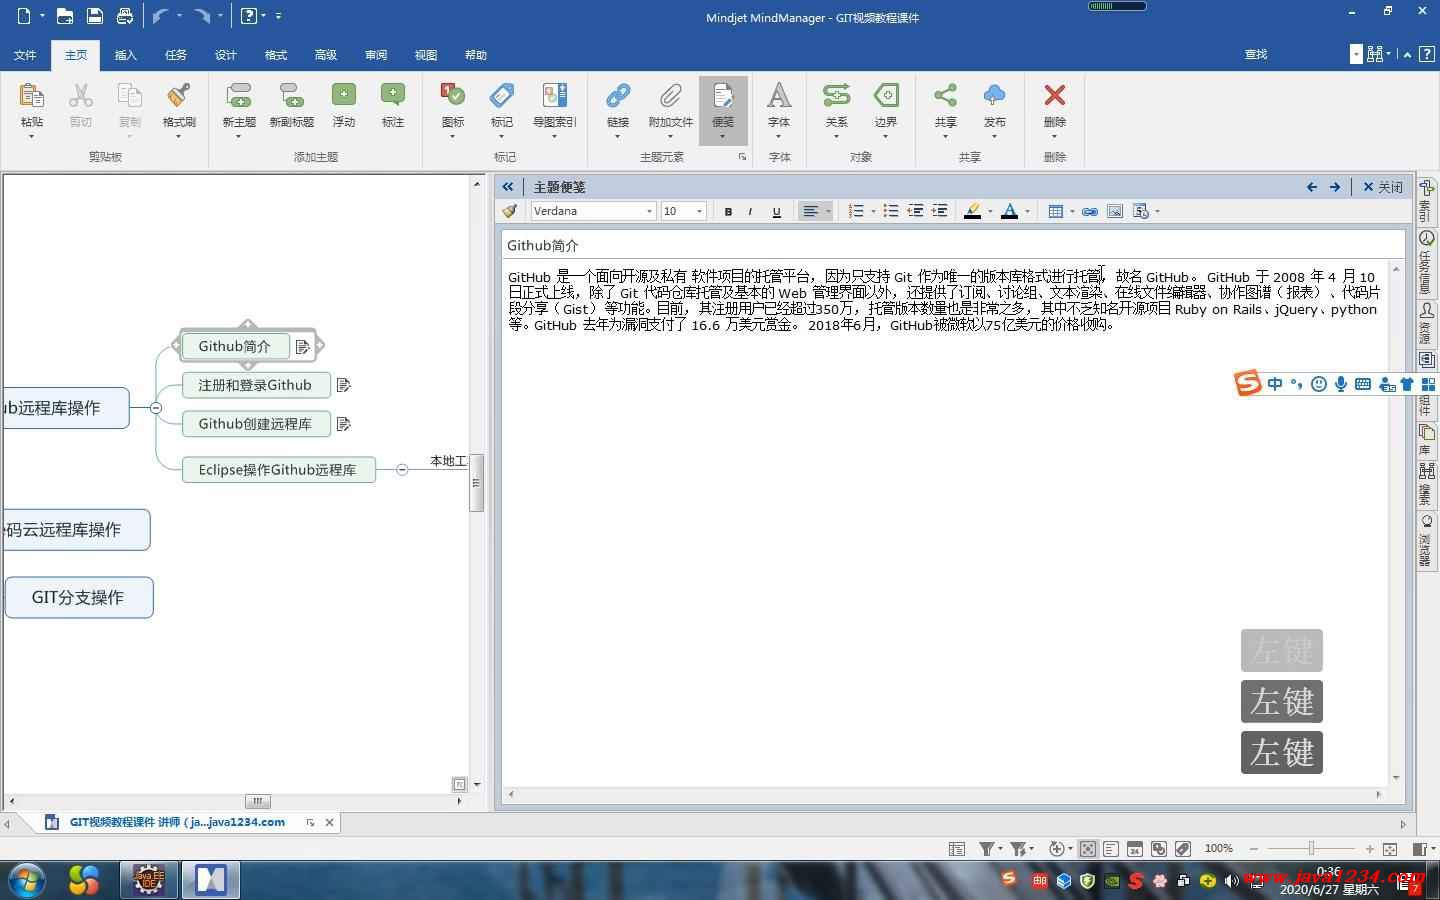Switch to the 视图 (View) ribbon tab
The image size is (1440, 900).
point(426,55)
